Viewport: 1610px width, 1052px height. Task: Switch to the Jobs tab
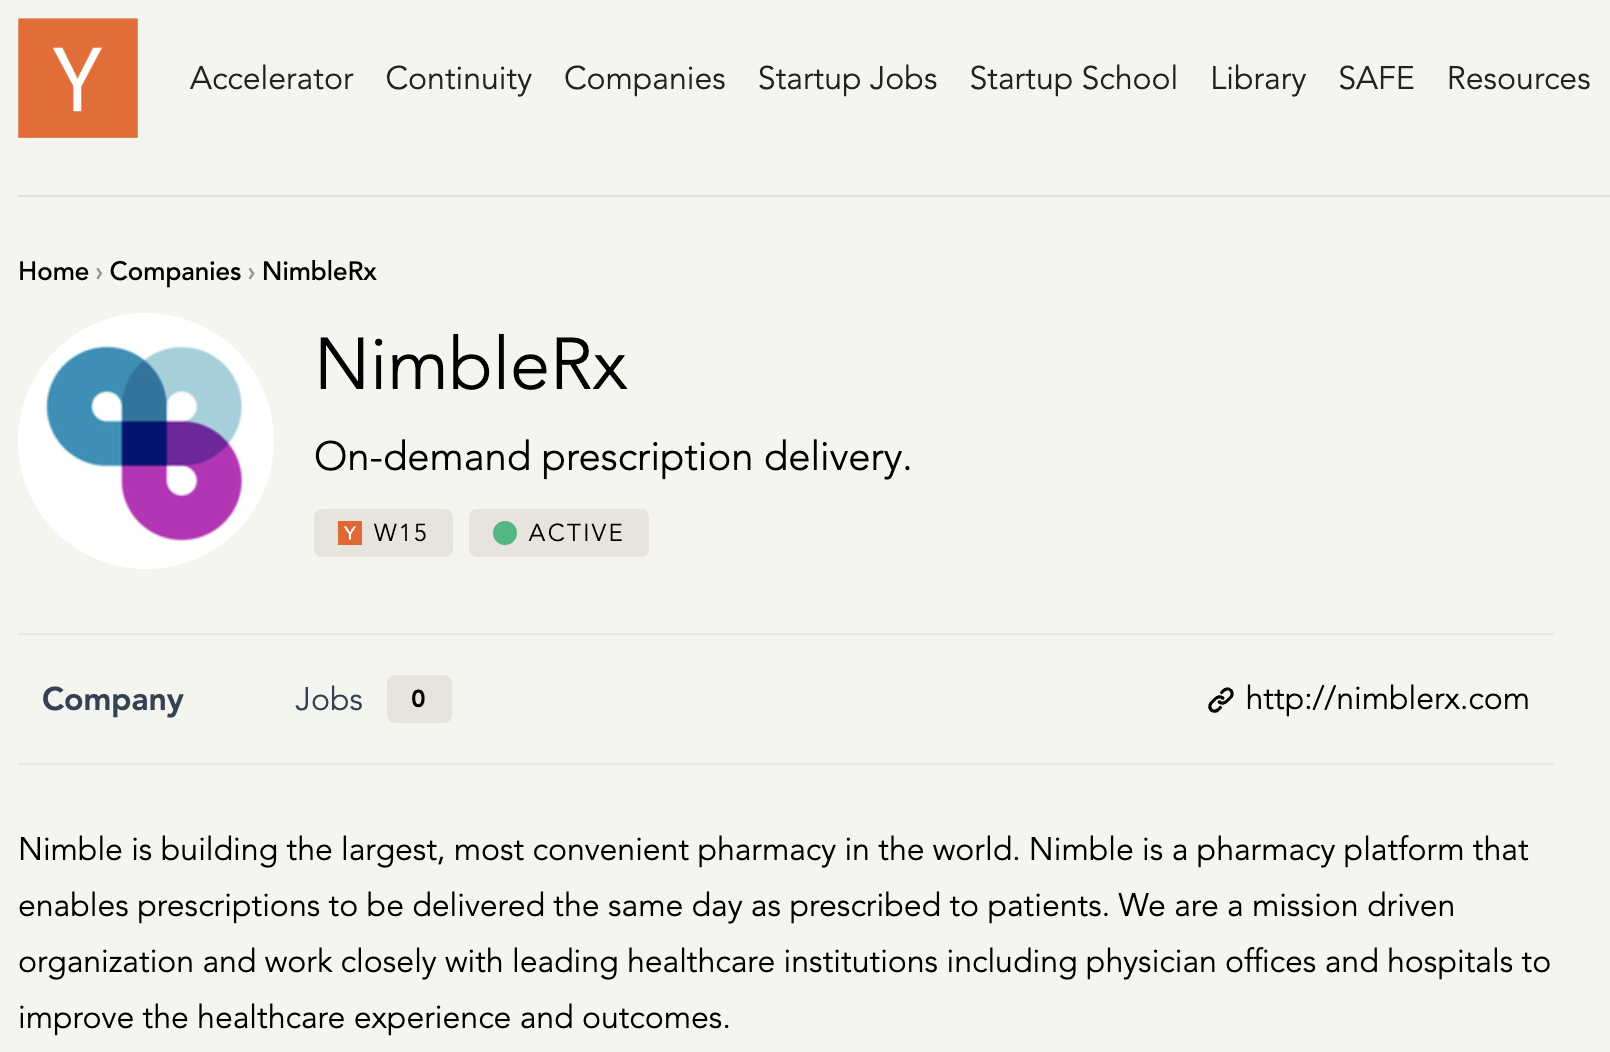click(x=328, y=699)
